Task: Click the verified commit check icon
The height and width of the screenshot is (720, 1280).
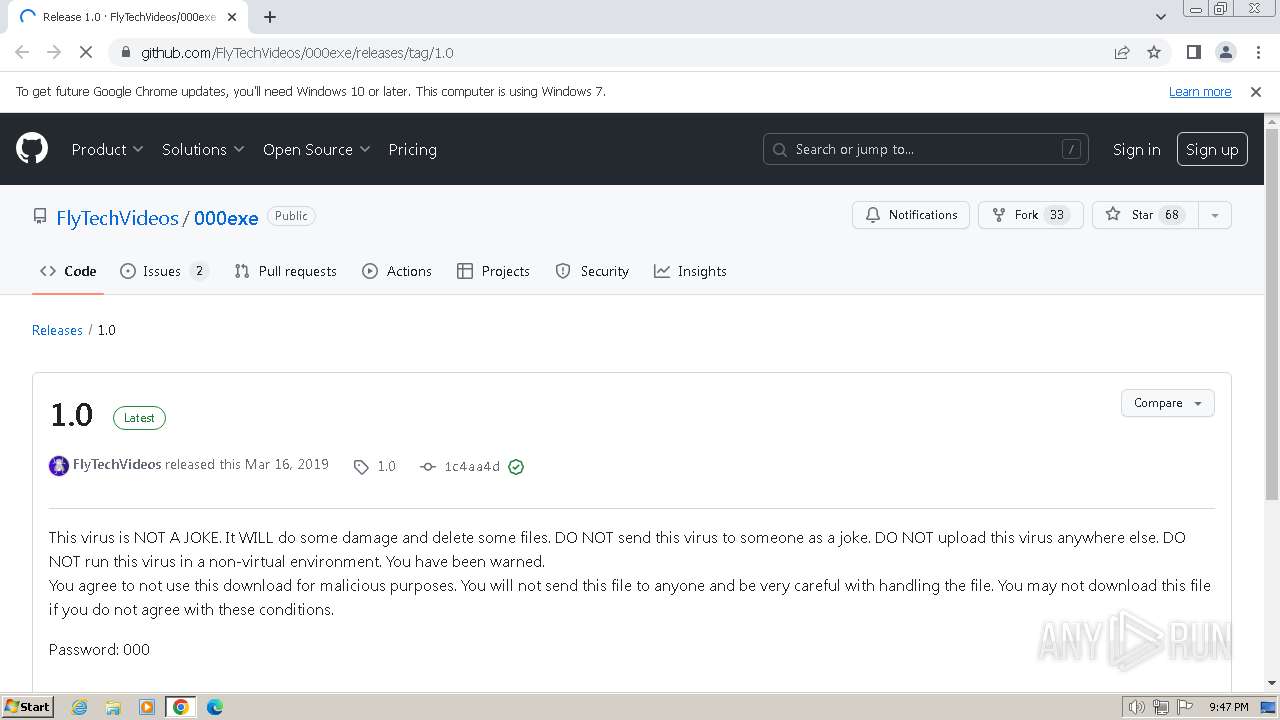Action: click(x=516, y=467)
